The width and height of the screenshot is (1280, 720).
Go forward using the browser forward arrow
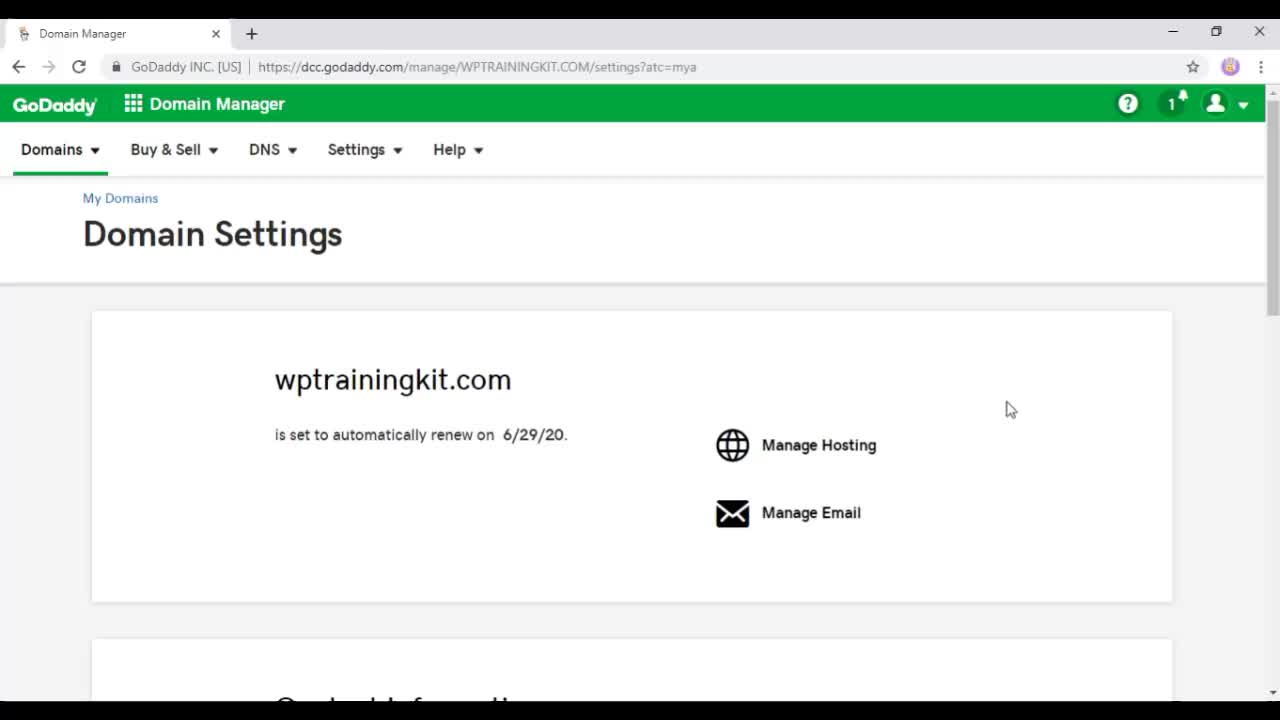48,67
